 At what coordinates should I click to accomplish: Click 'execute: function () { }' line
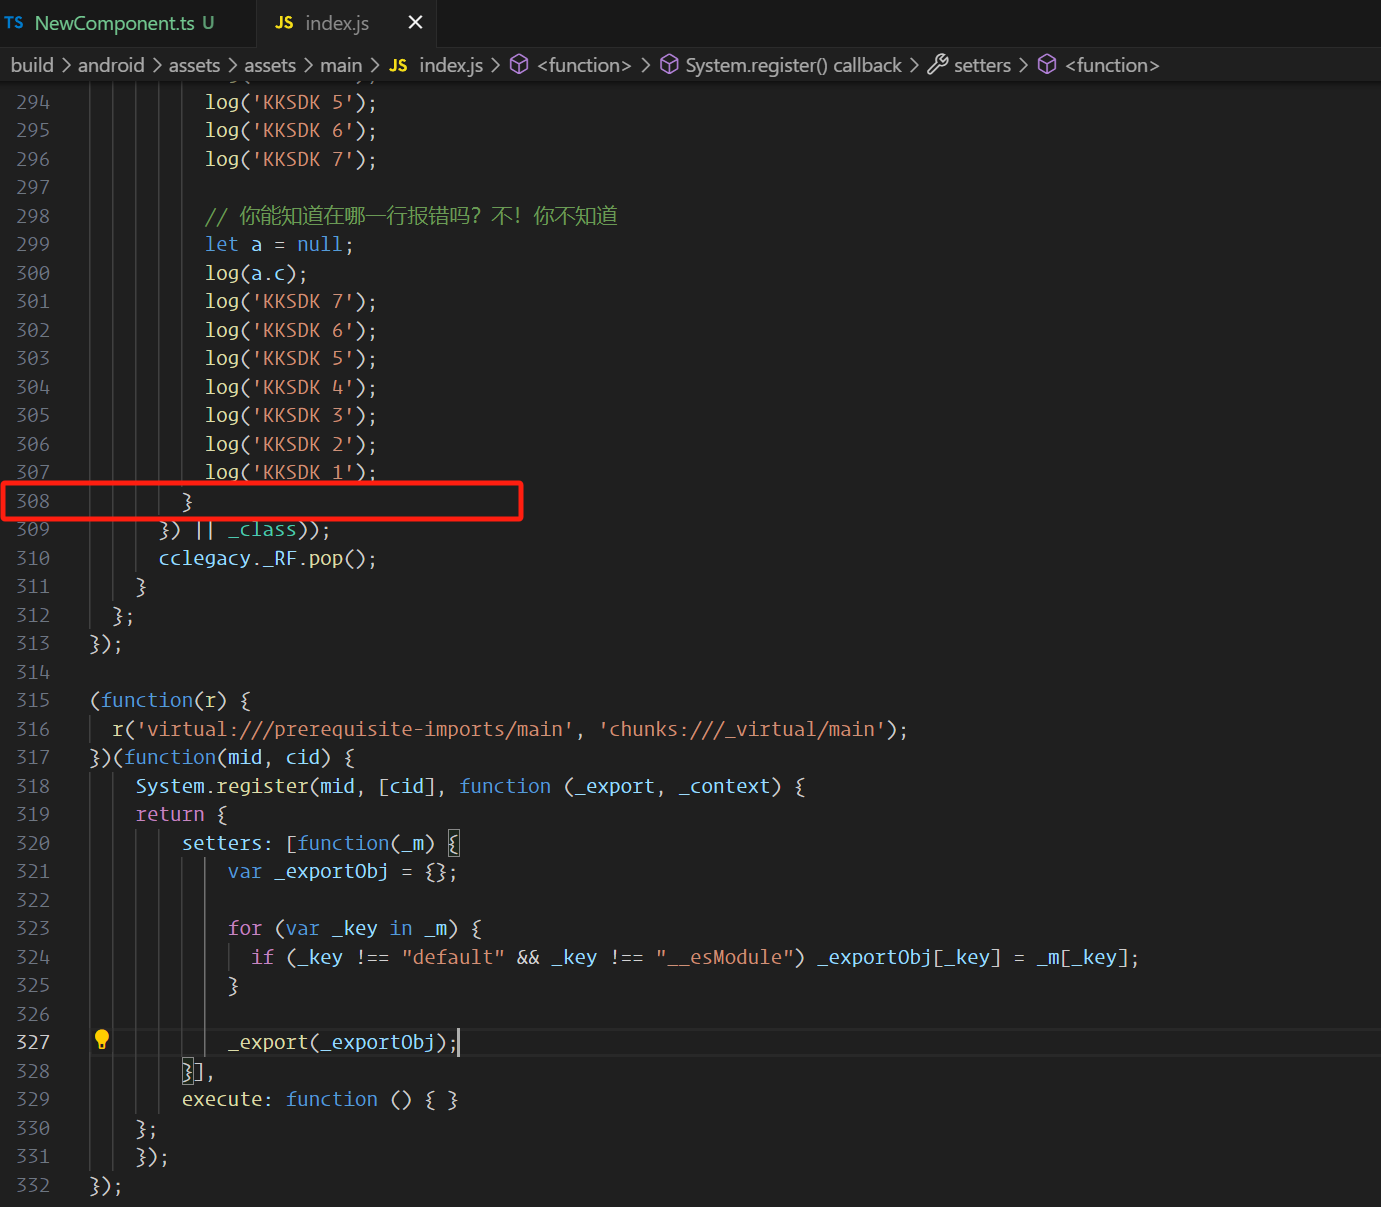tap(320, 1099)
